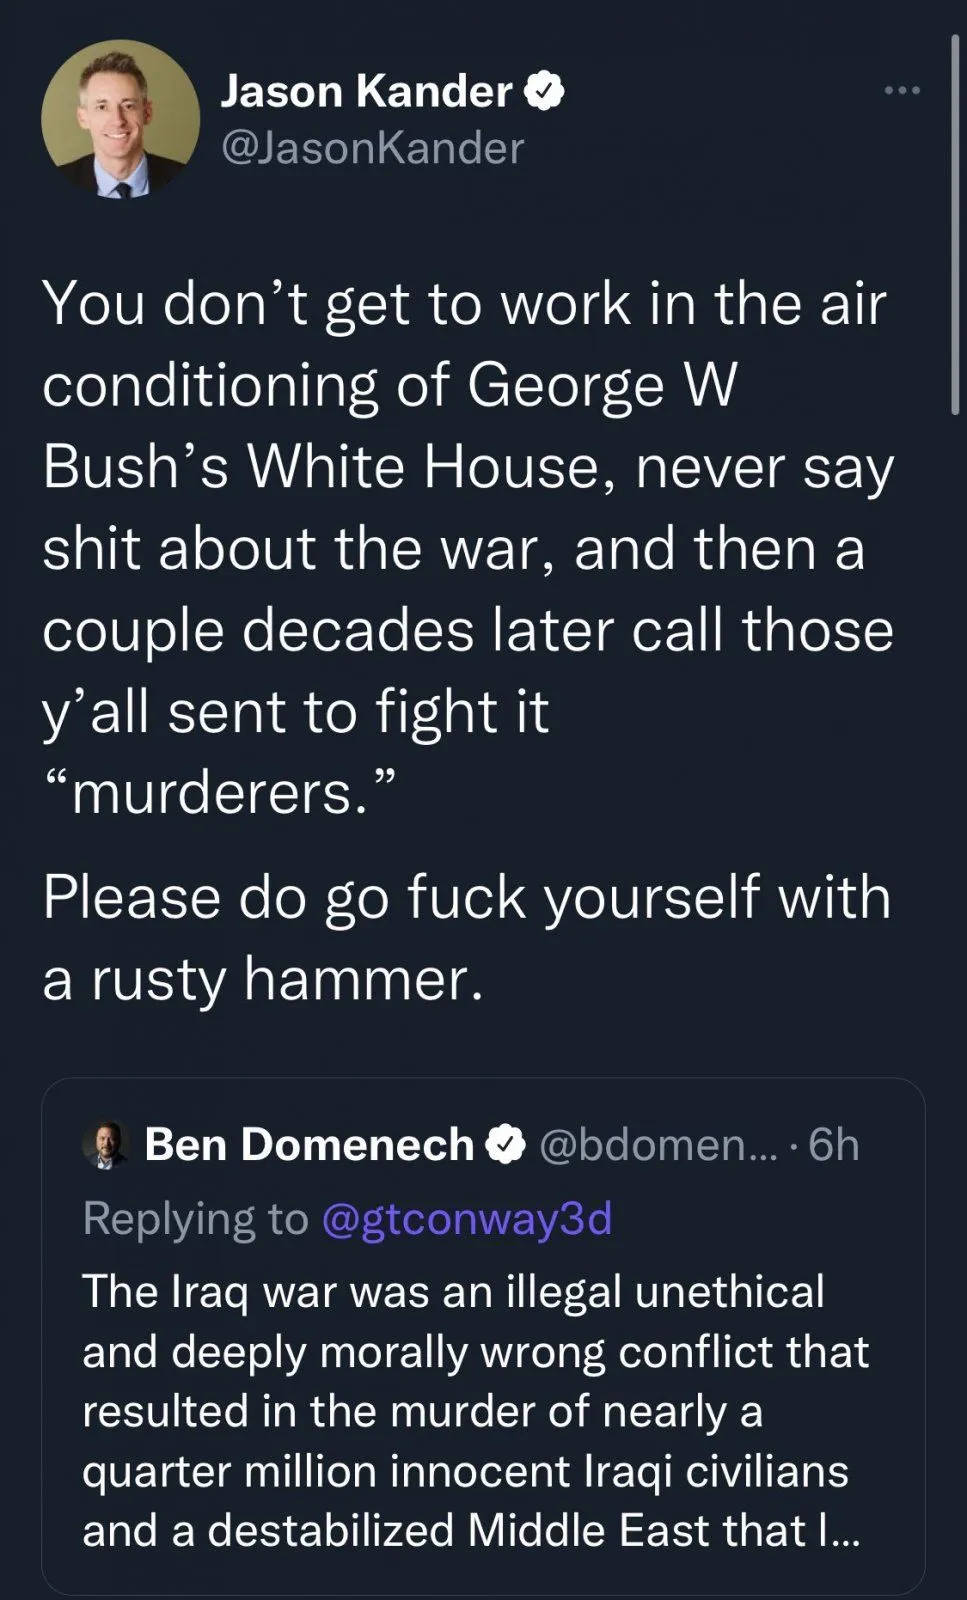Click Ben Domenech's small avatar
The height and width of the screenshot is (1600, 967).
pos(106,1145)
